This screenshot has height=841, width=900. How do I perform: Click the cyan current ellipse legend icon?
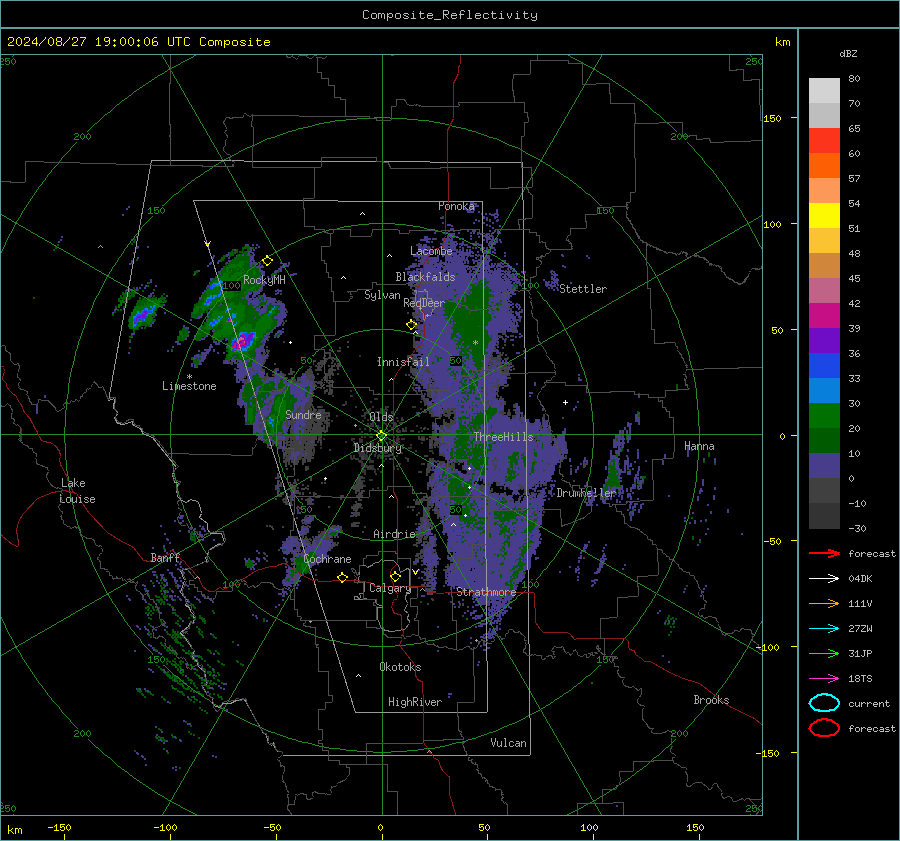pyautogui.click(x=824, y=703)
